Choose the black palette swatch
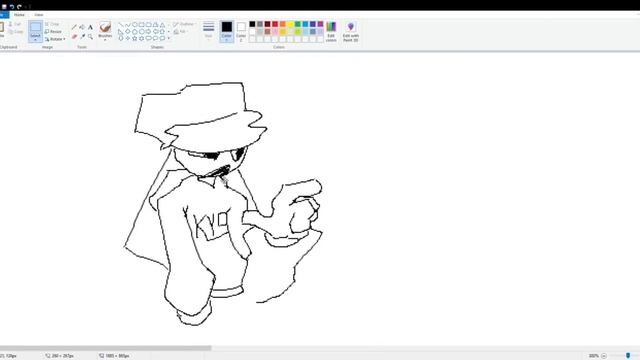The height and width of the screenshot is (360, 640). (252, 24)
